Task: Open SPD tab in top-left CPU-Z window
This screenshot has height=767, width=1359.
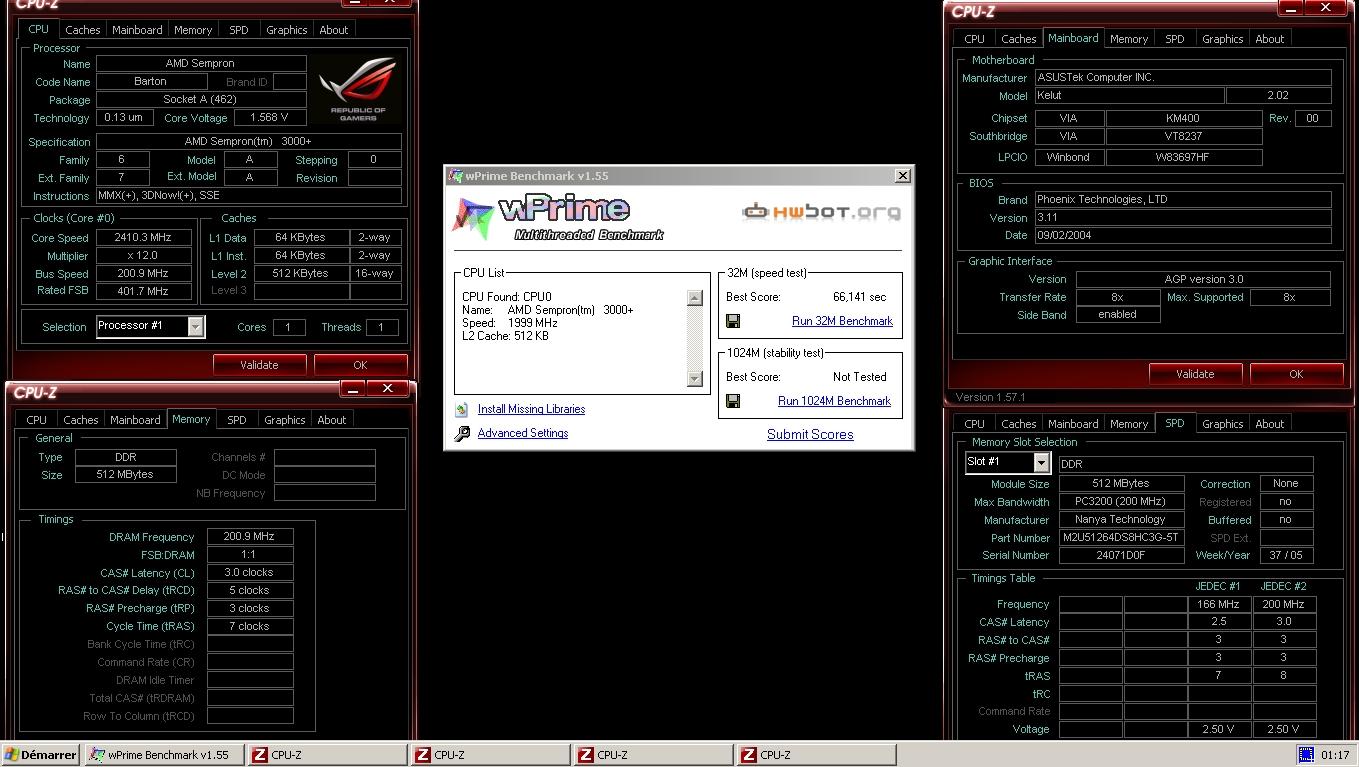Action: (238, 30)
